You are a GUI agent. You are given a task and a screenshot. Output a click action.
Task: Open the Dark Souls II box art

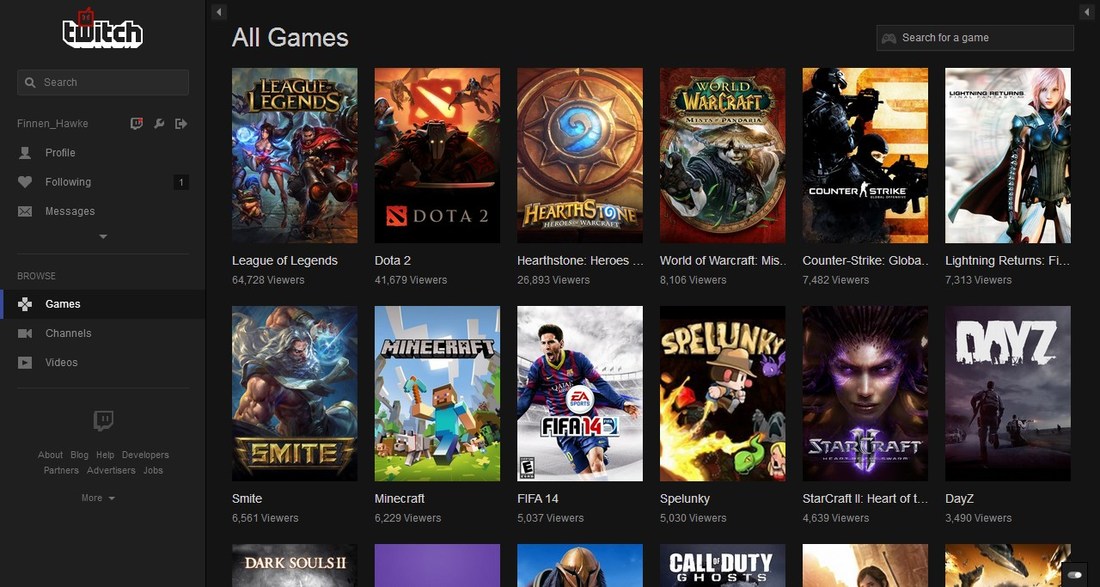[x=295, y=565]
